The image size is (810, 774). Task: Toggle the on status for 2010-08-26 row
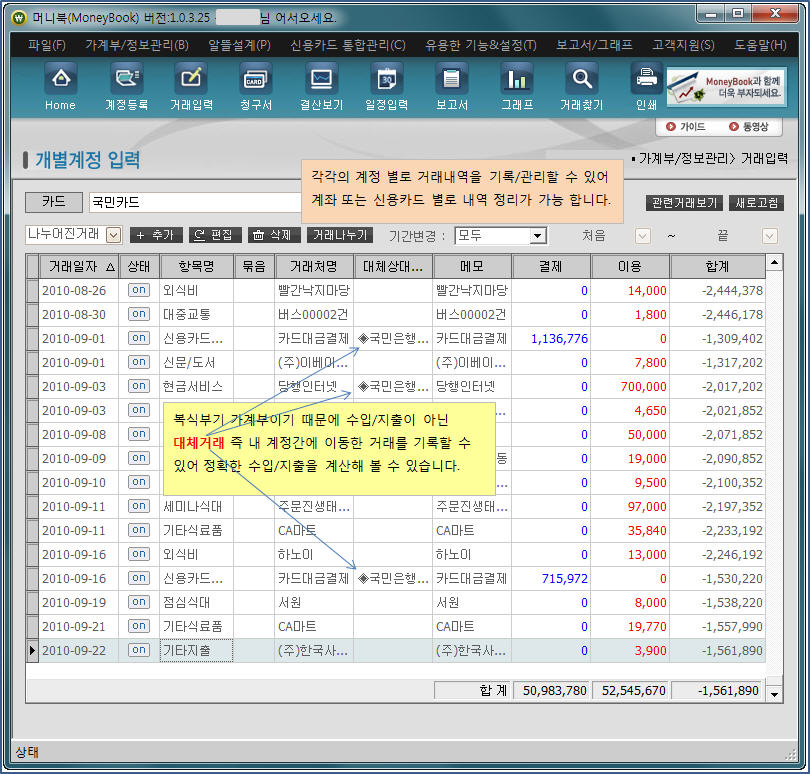139,290
